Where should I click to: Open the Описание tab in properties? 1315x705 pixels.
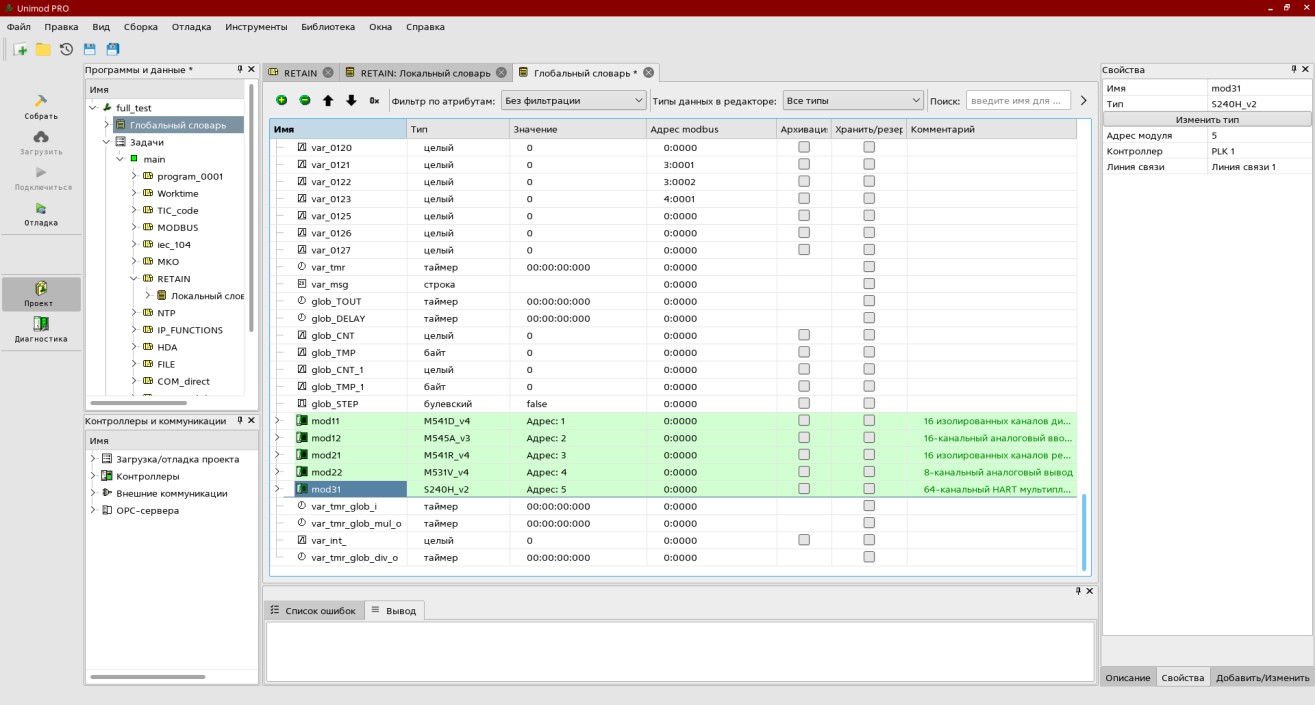[1128, 677]
